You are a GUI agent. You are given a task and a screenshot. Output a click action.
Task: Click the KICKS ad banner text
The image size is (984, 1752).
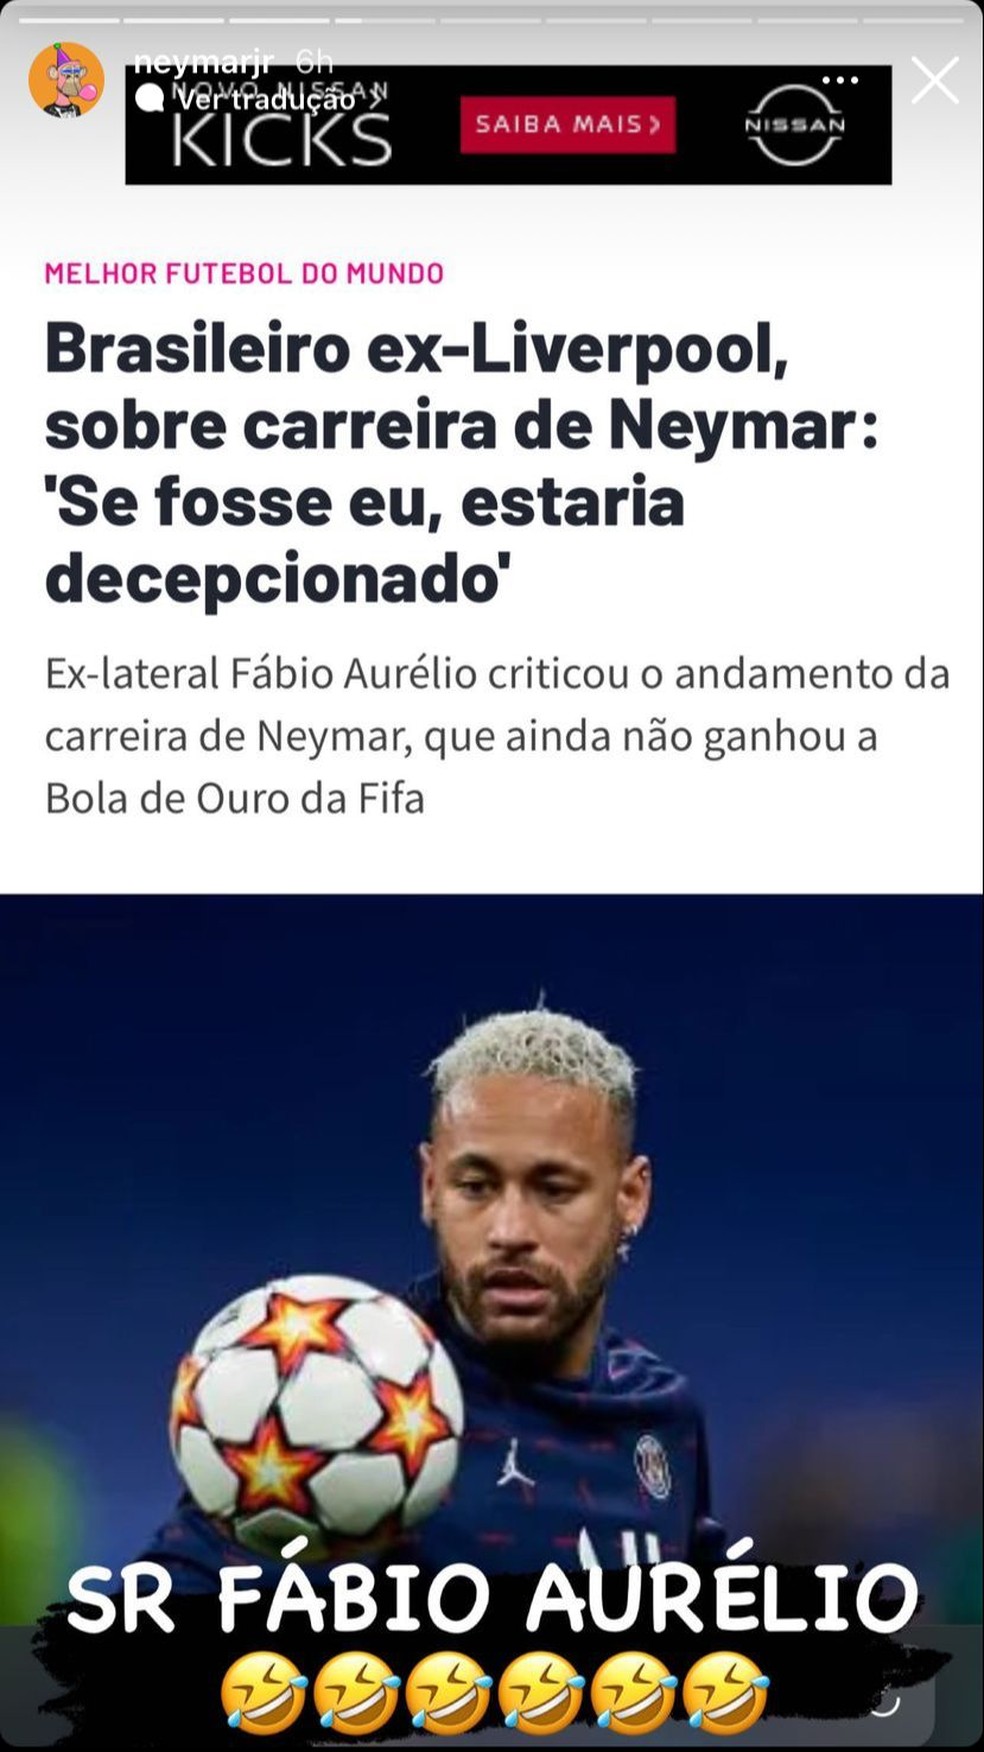click(281, 139)
